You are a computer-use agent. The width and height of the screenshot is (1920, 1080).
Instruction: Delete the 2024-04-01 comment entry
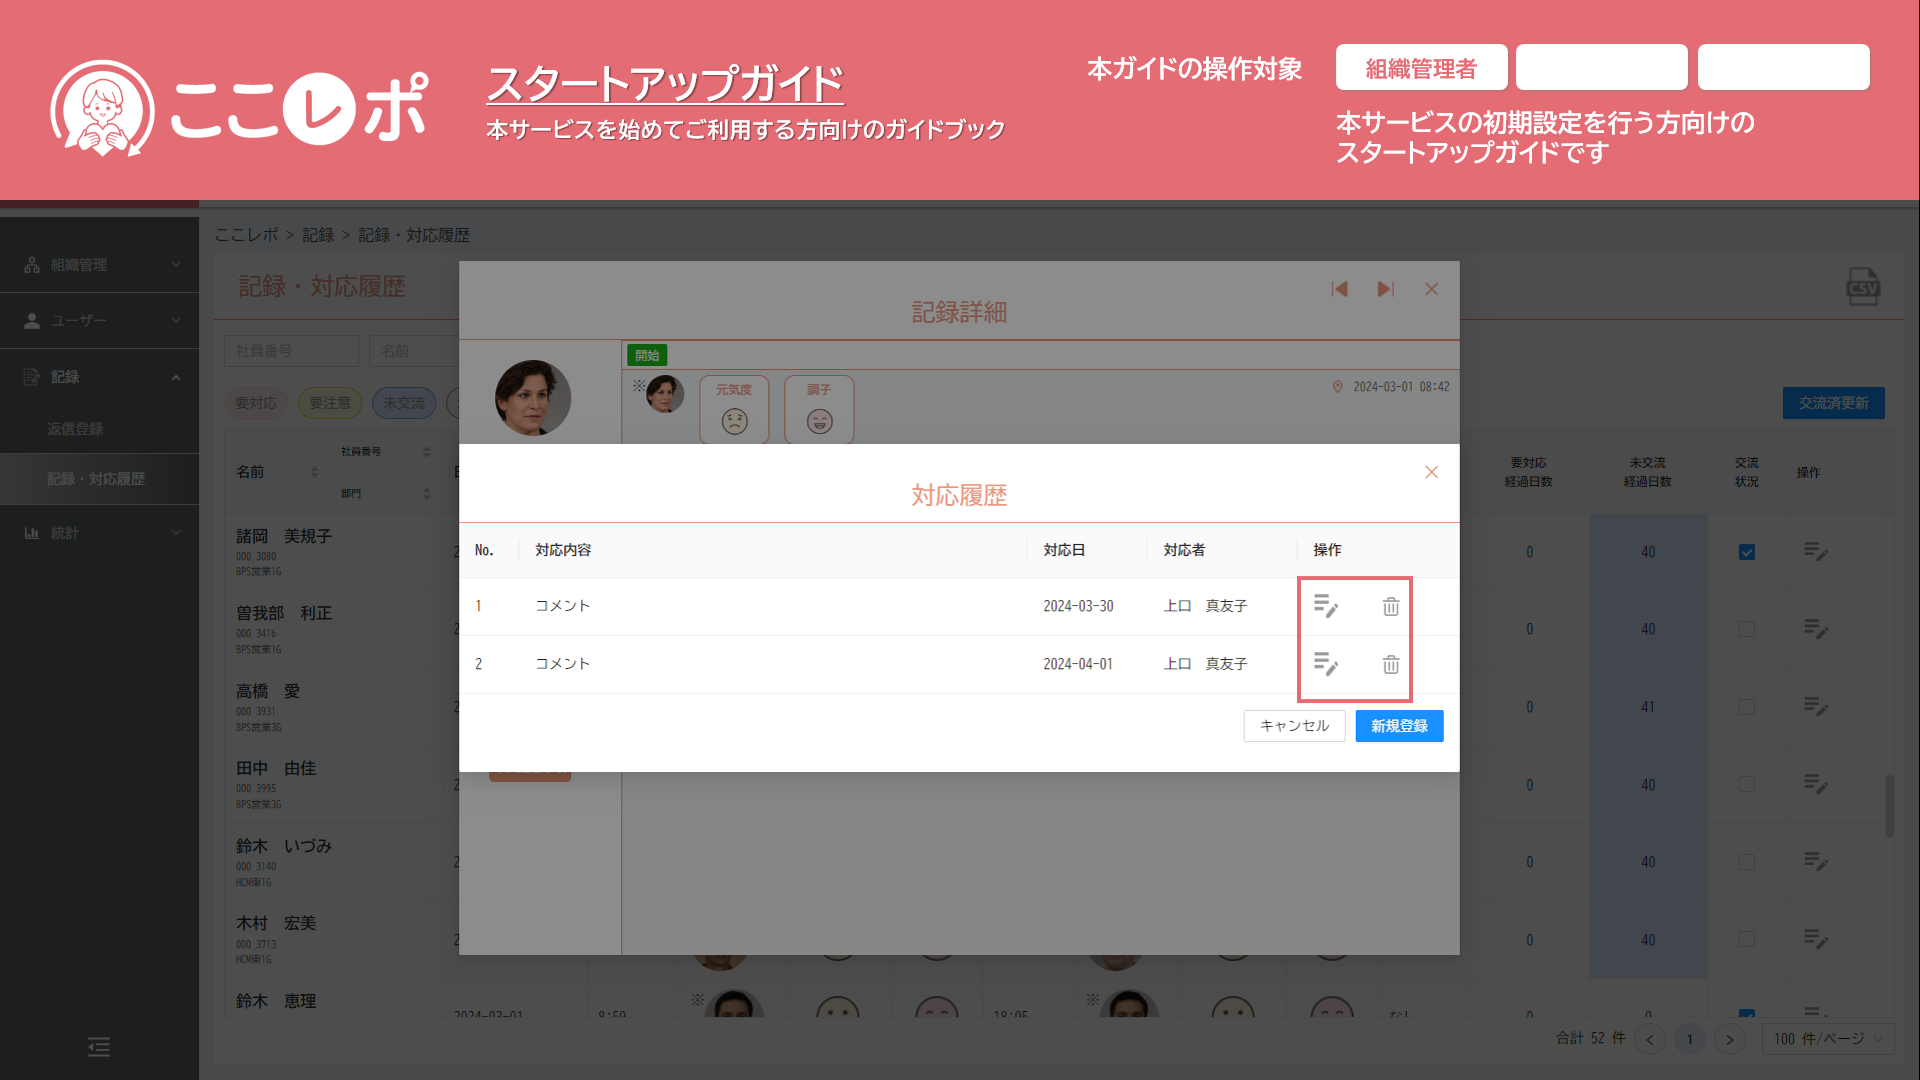(1390, 664)
